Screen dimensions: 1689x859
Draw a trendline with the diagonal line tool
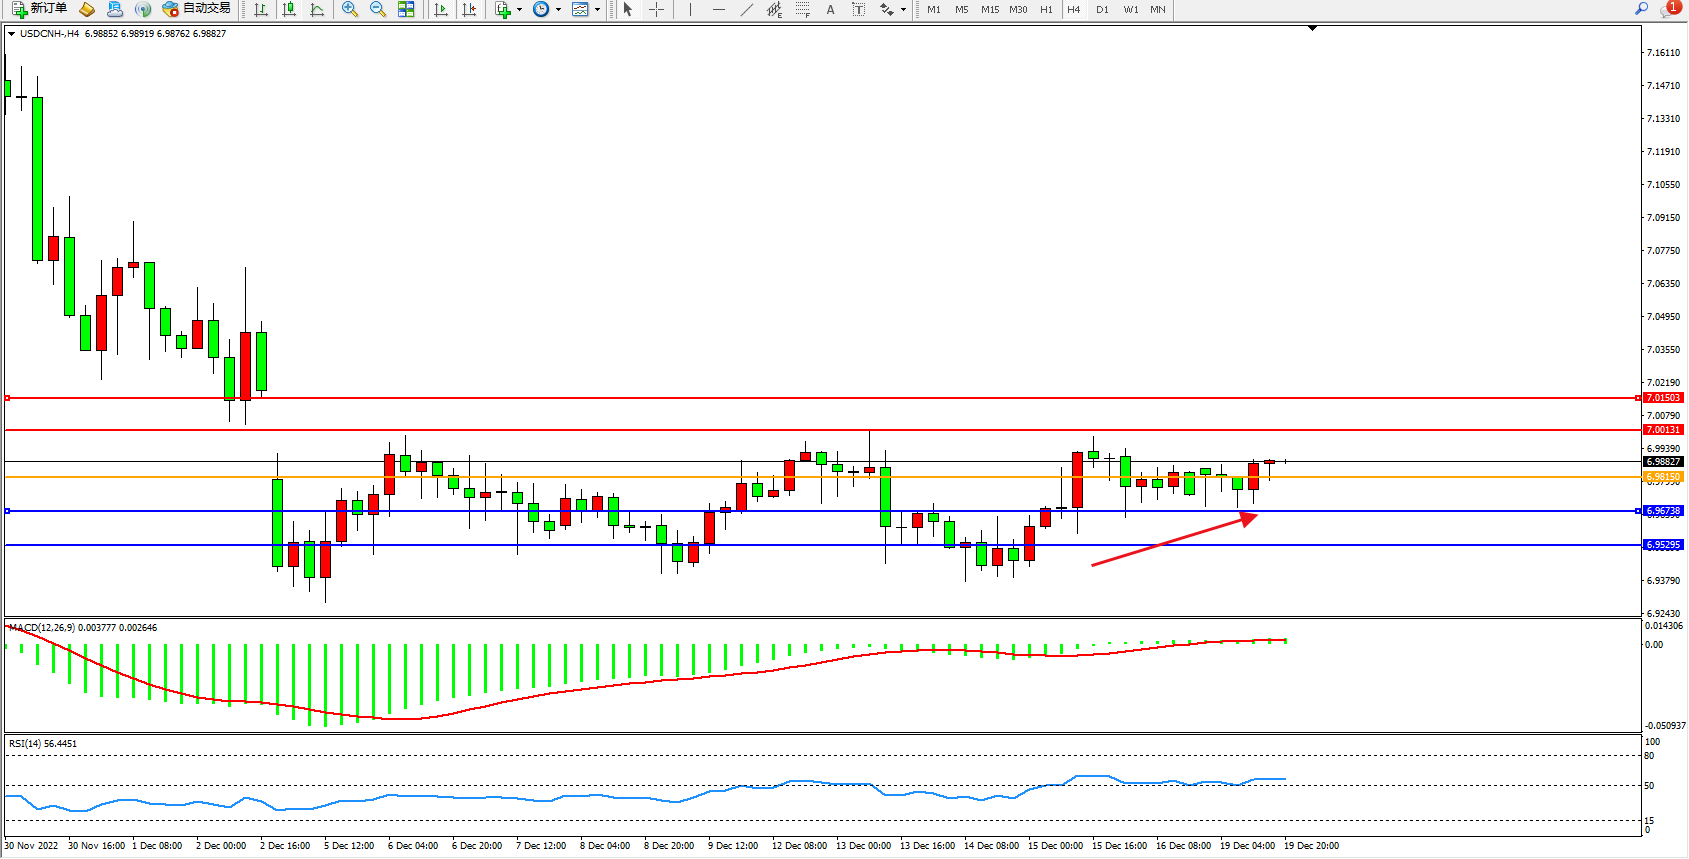point(746,9)
